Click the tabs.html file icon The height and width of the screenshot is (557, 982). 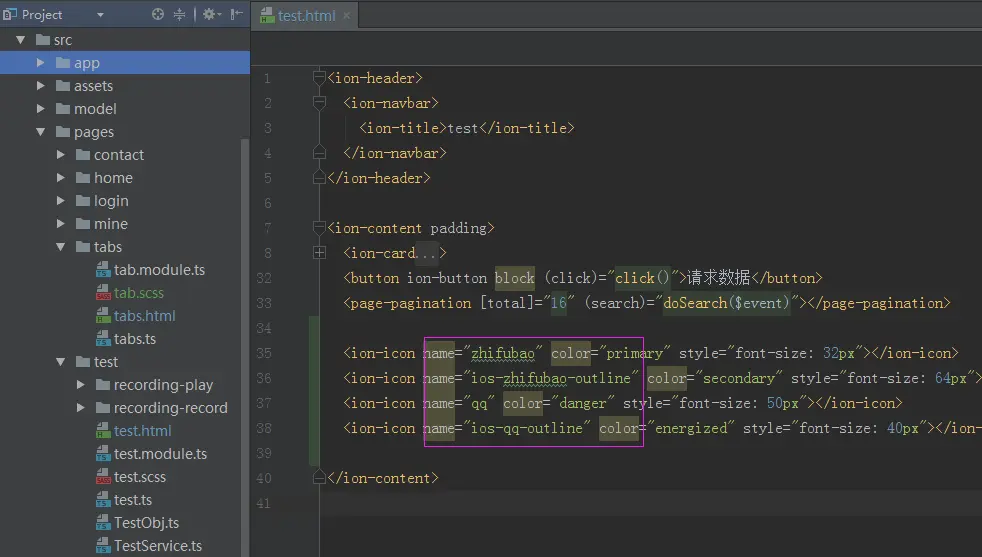point(103,316)
